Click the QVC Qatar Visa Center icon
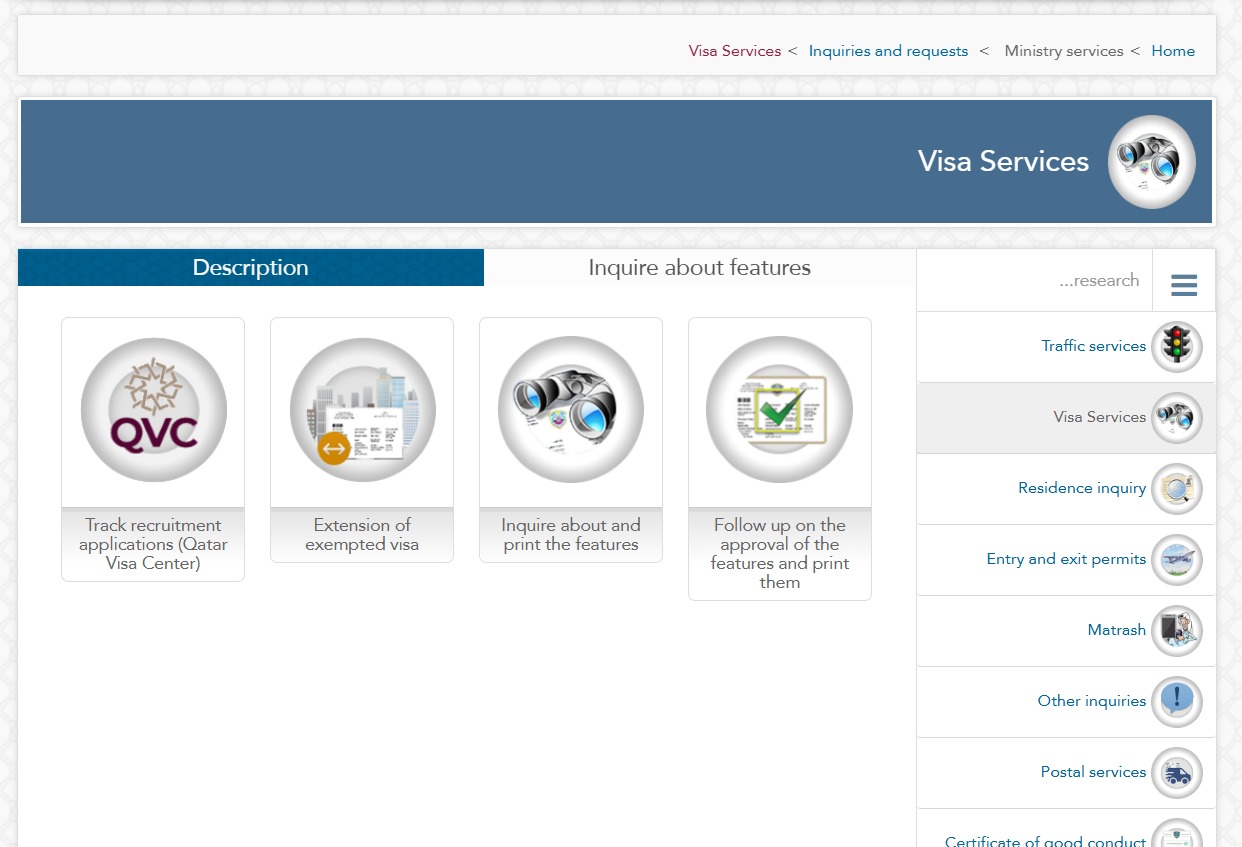The height and width of the screenshot is (847, 1242). [153, 410]
